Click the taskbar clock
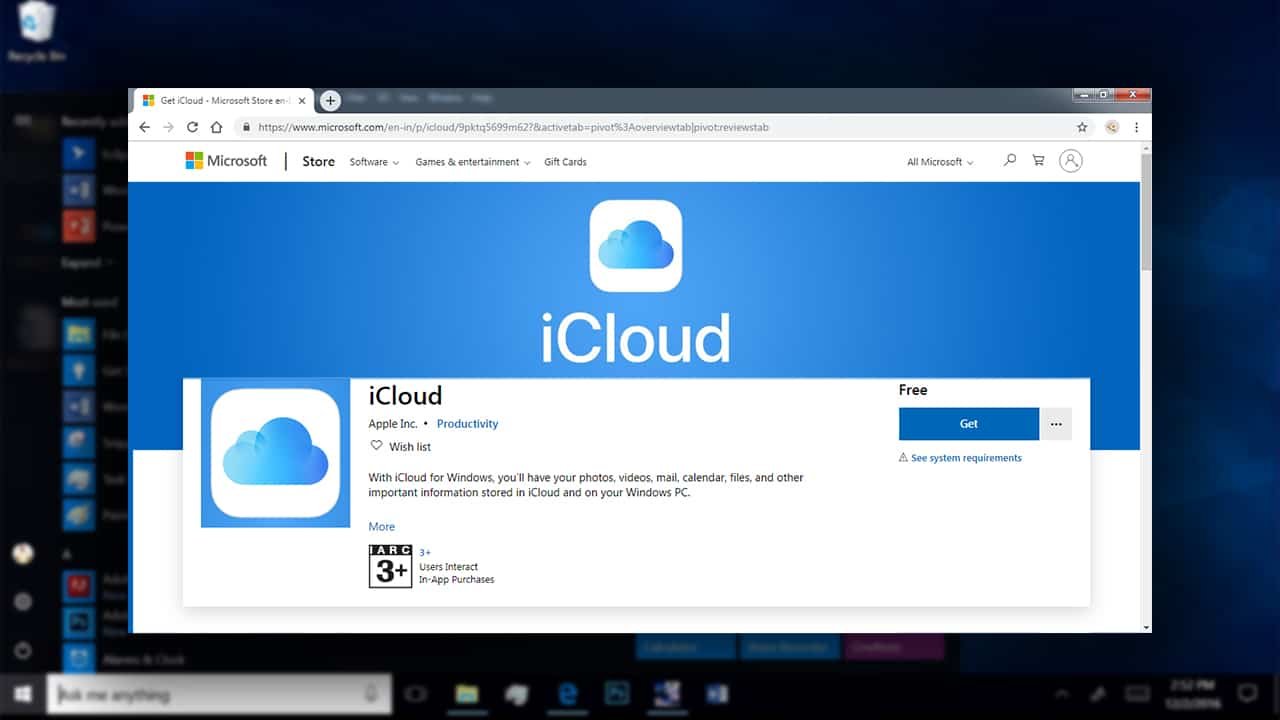Viewport: 1280px width, 720px height. click(x=1192, y=693)
